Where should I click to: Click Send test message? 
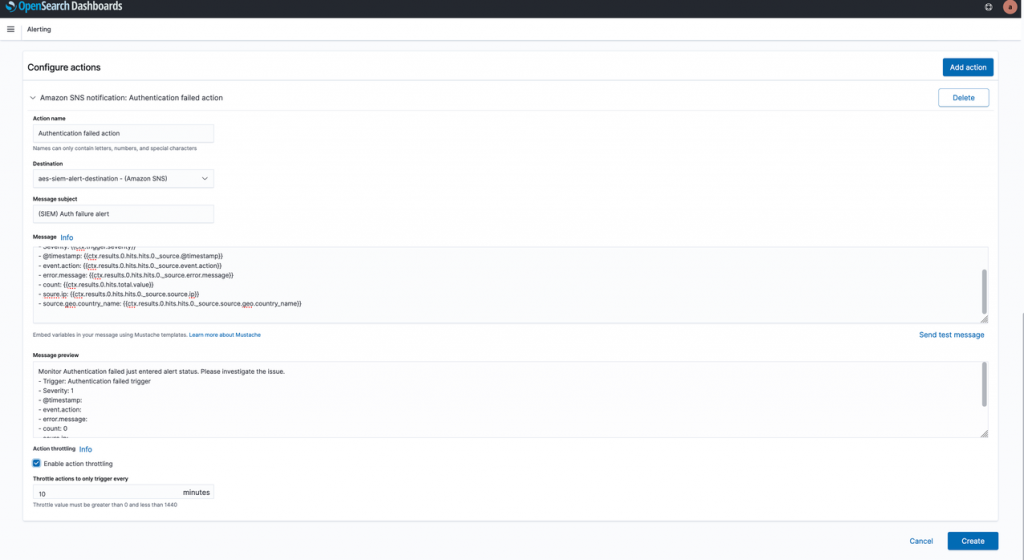(951, 335)
